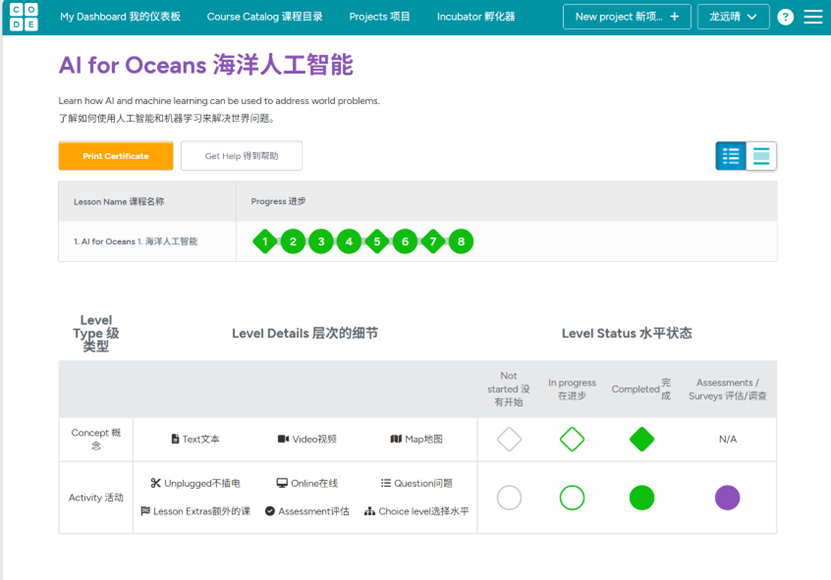Click the Progress 进步 column header
831x580 pixels.
[278, 201]
